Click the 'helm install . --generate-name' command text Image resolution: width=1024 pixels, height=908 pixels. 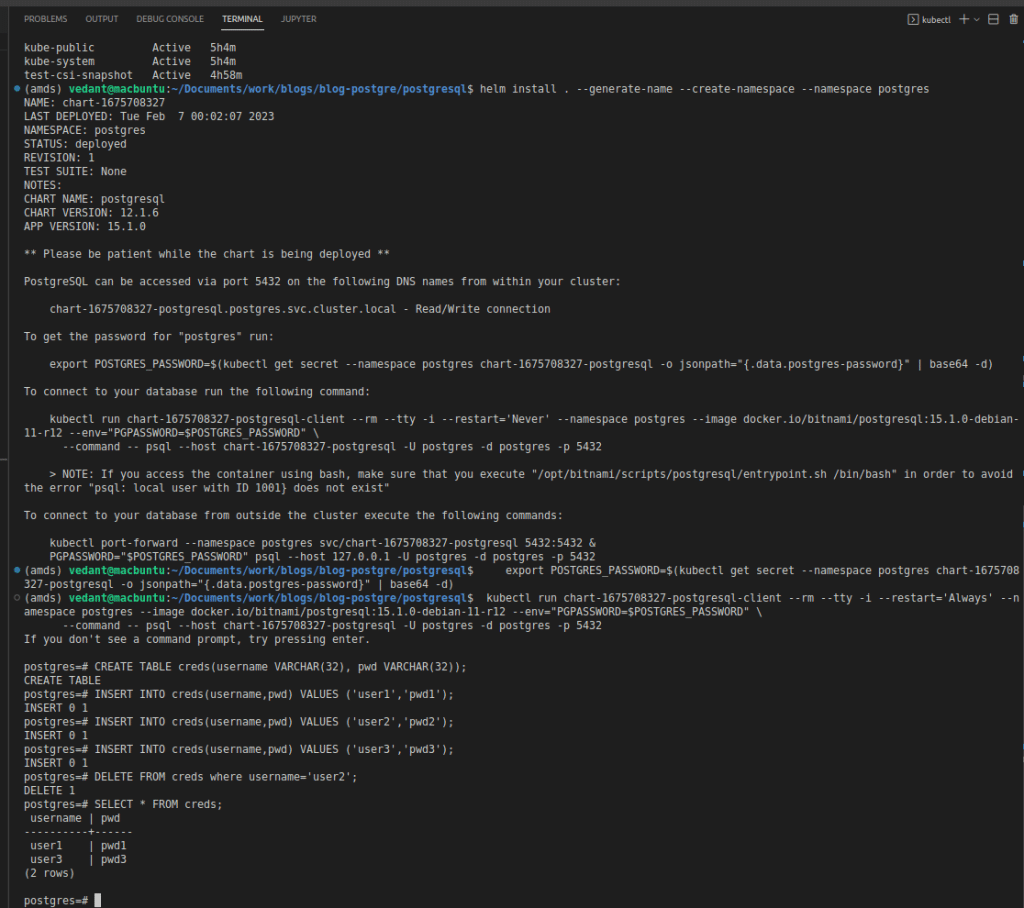pos(704,88)
